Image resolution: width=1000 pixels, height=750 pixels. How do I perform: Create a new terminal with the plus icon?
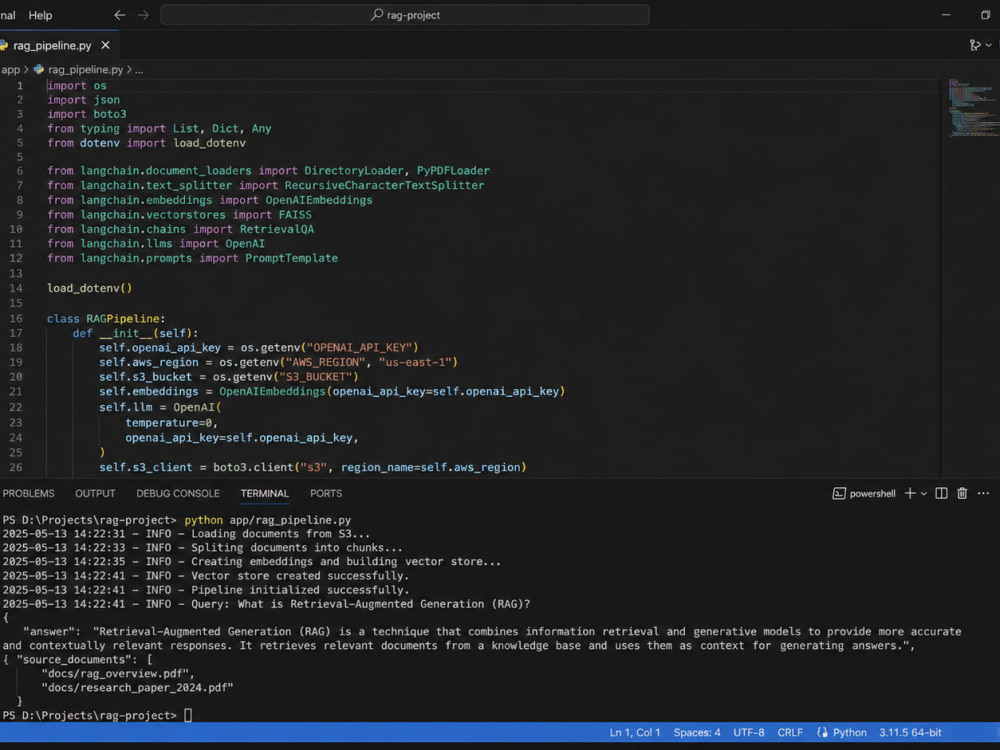point(910,493)
